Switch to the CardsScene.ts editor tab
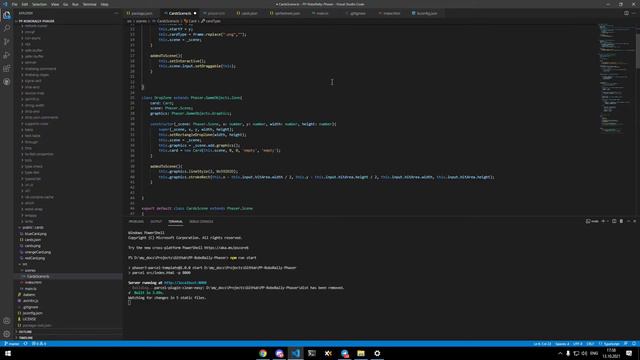 (x=180, y=13)
